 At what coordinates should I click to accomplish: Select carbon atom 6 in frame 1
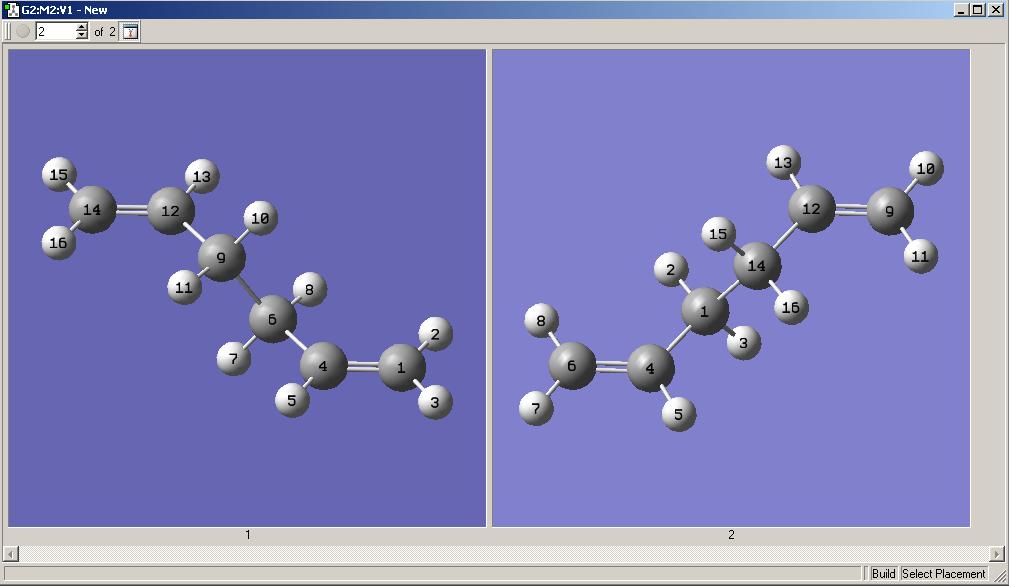(x=272, y=319)
